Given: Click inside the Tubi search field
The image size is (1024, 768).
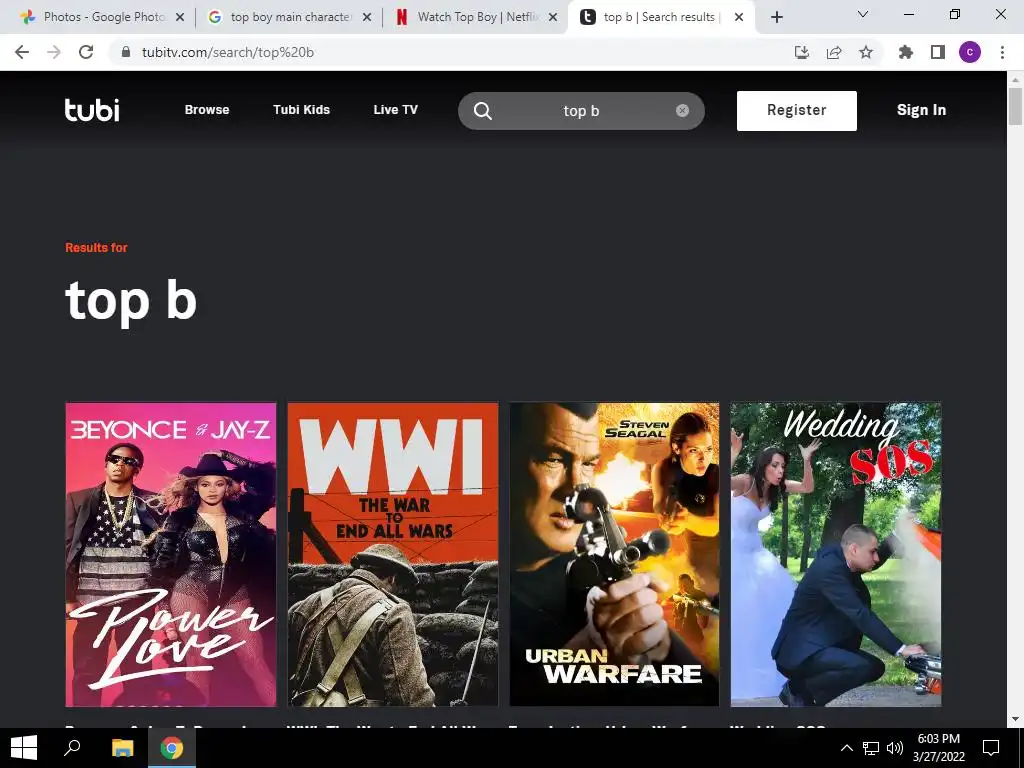Looking at the screenshot, I should pos(581,111).
